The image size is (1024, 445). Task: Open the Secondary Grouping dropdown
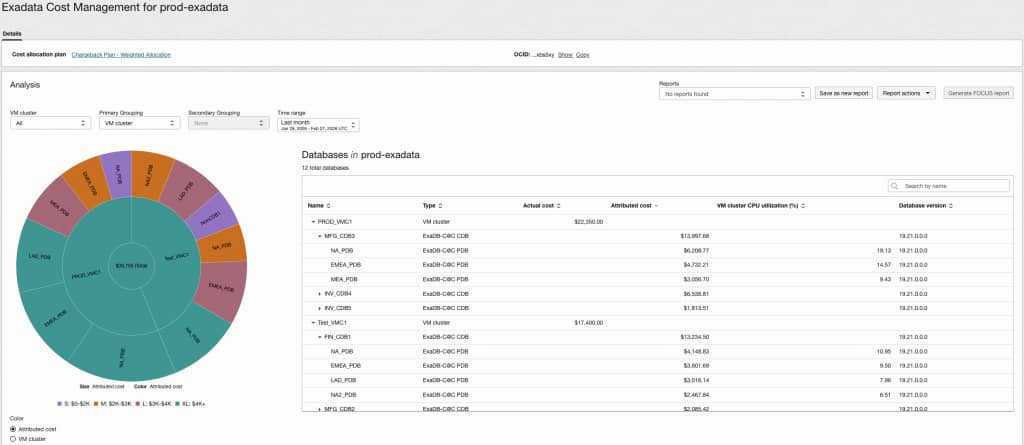(229, 123)
